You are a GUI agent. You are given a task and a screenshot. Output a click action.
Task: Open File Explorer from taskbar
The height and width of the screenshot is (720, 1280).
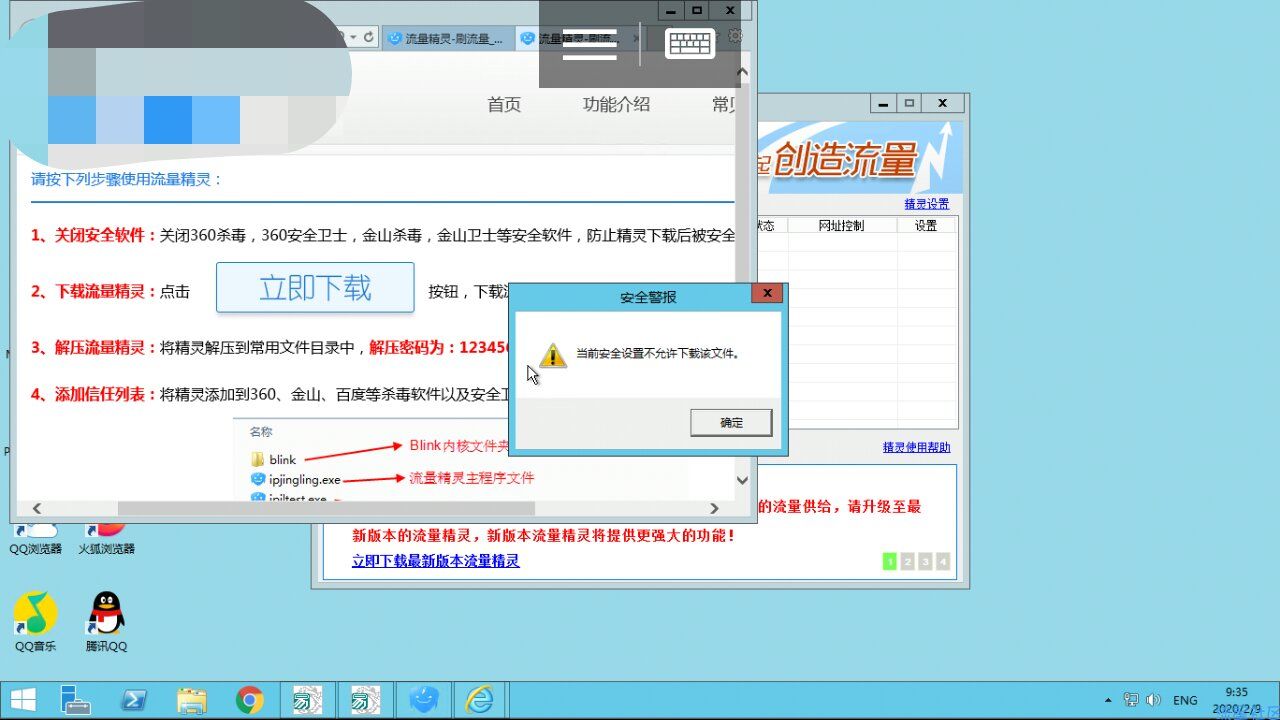[x=192, y=700]
